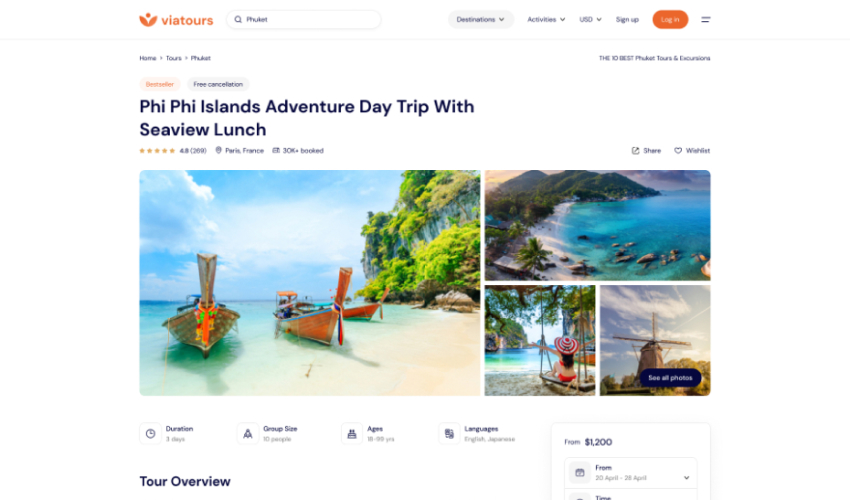The height and width of the screenshot is (500, 850).
Task: Click the Sign up link
Action: point(627,20)
